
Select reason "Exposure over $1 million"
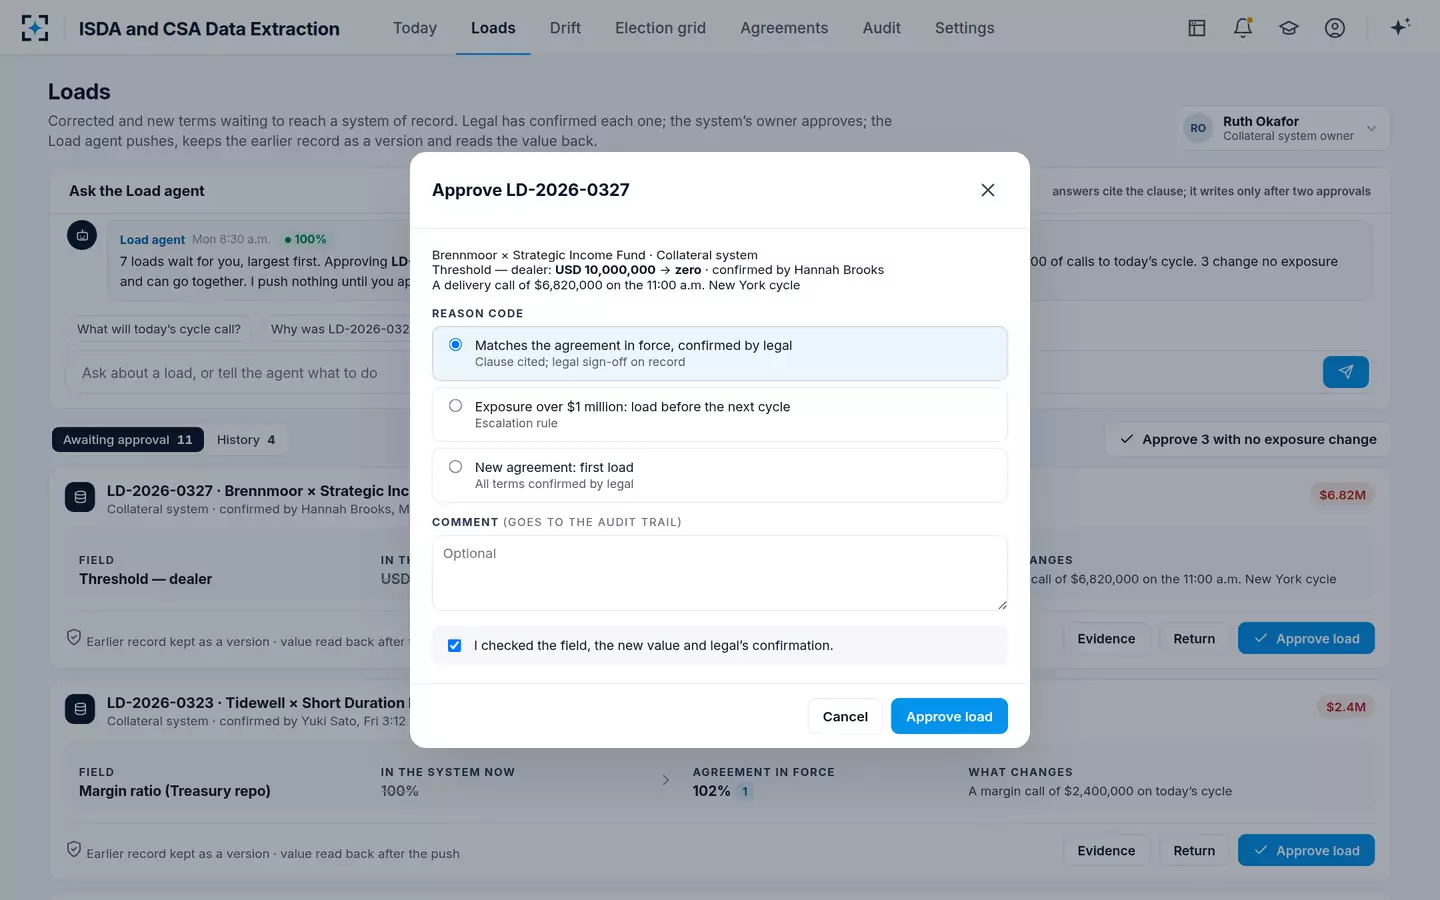(720, 414)
